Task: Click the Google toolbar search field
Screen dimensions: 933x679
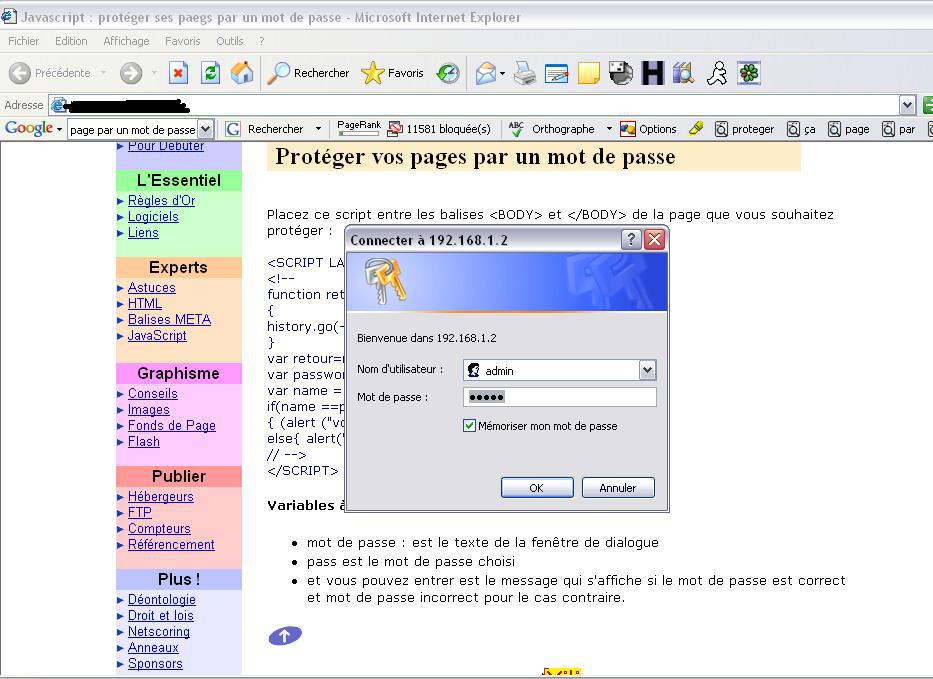Action: pyautogui.click(x=133, y=129)
